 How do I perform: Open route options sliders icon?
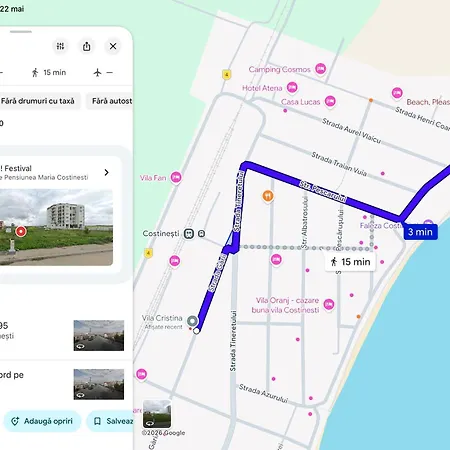coord(60,46)
